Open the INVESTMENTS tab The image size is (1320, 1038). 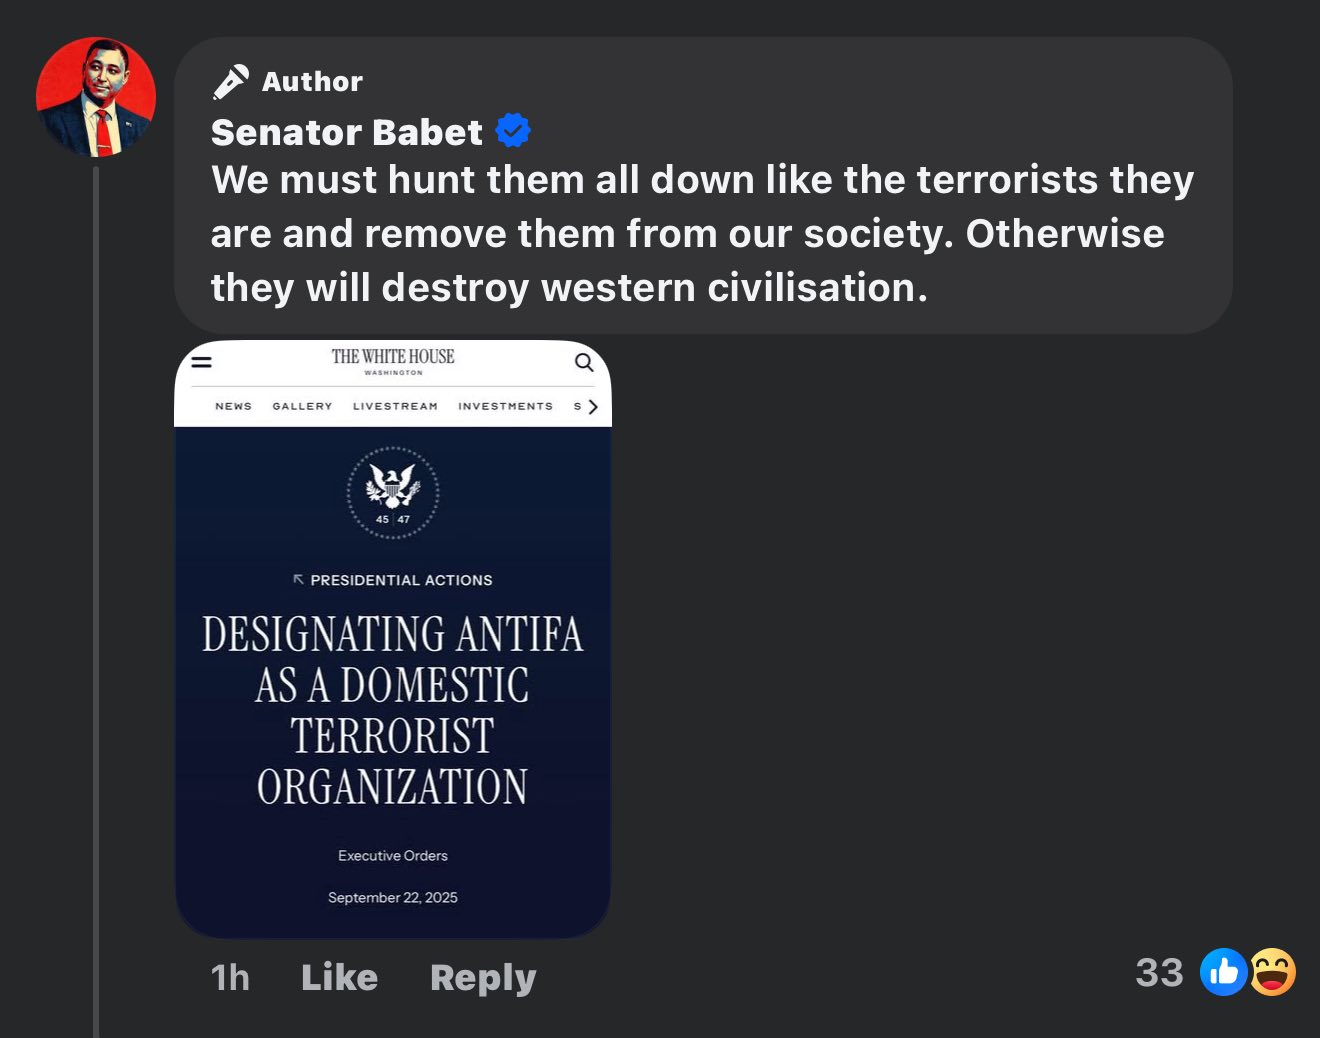505,406
